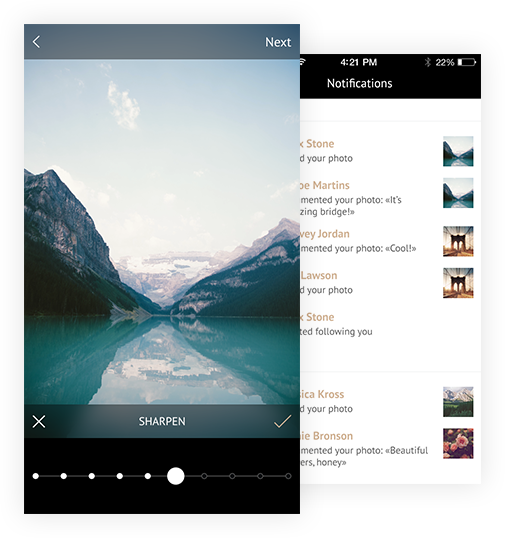Image resolution: width=505 pixels, height=538 pixels.
Task: Open Jordan's profile name link
Action: click(325, 234)
